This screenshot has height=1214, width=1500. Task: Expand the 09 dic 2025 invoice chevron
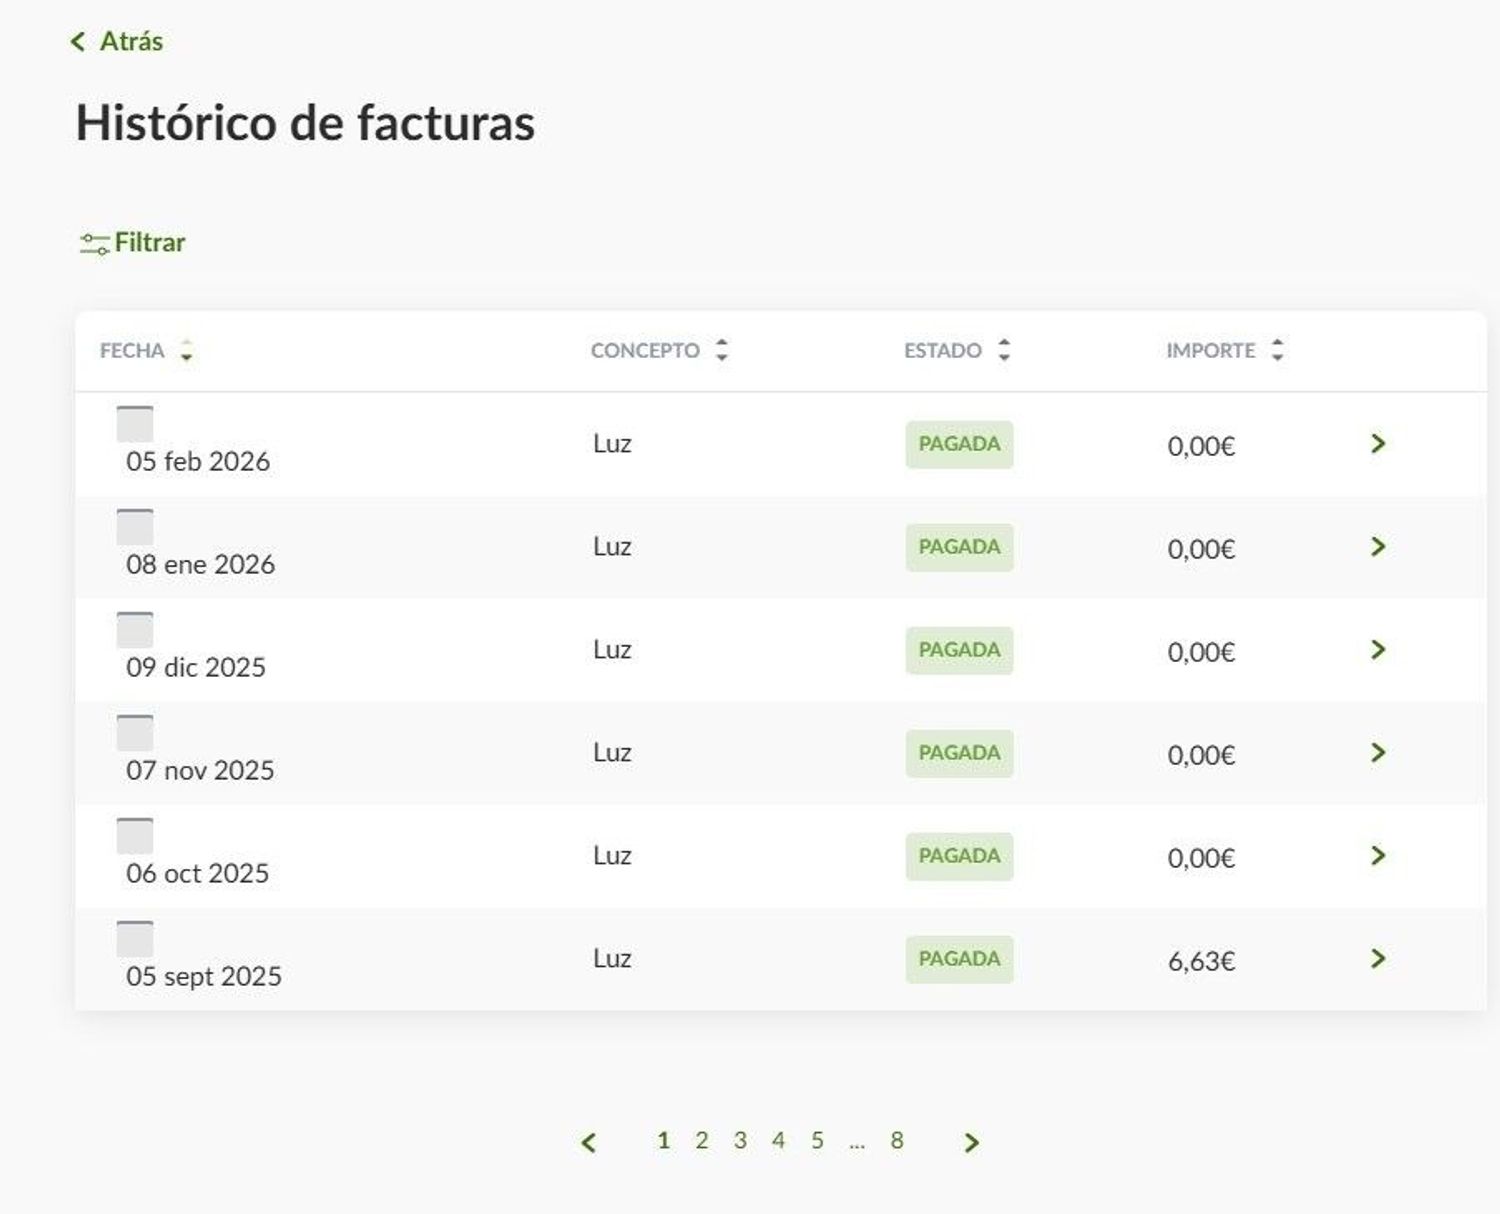tap(1378, 650)
